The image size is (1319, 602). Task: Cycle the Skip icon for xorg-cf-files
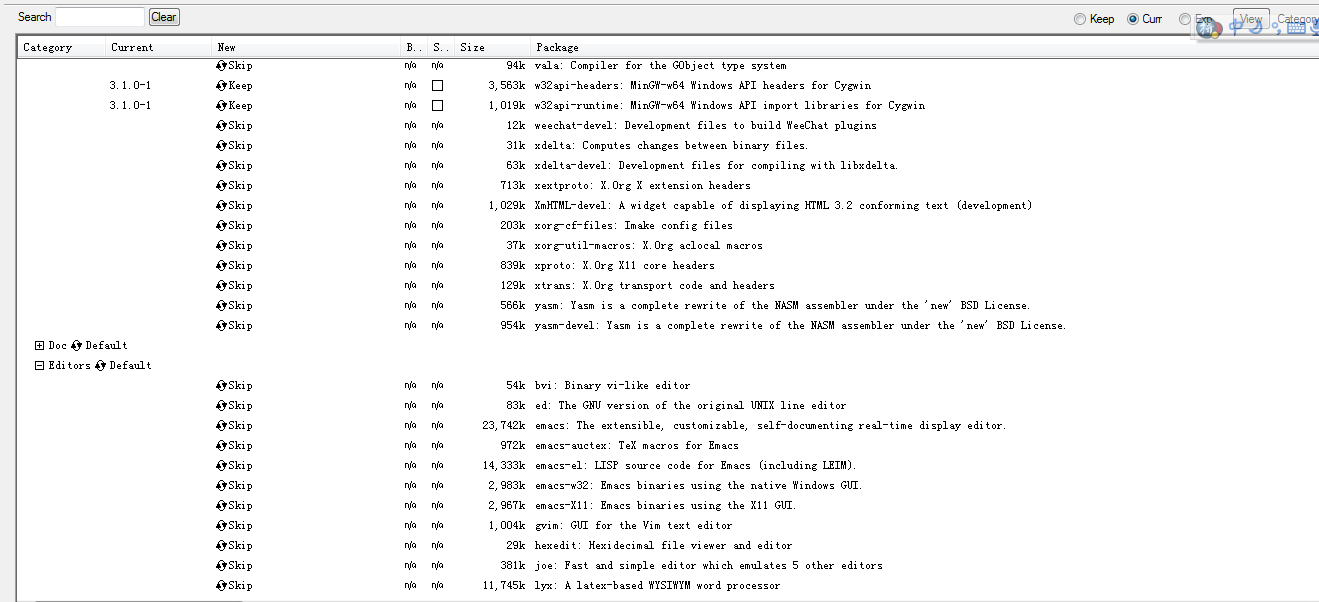coord(221,226)
